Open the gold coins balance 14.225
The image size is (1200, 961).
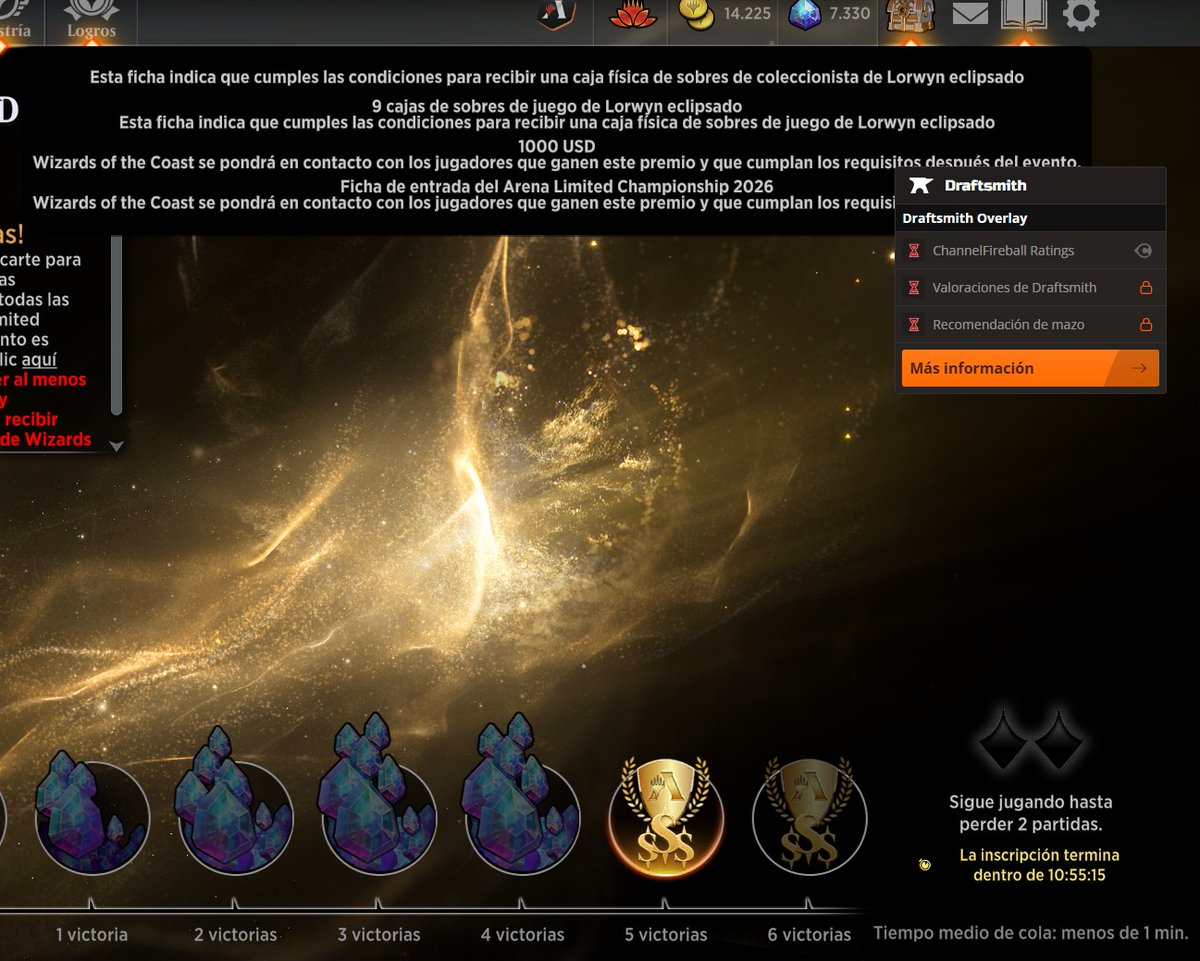pyautogui.click(x=725, y=14)
